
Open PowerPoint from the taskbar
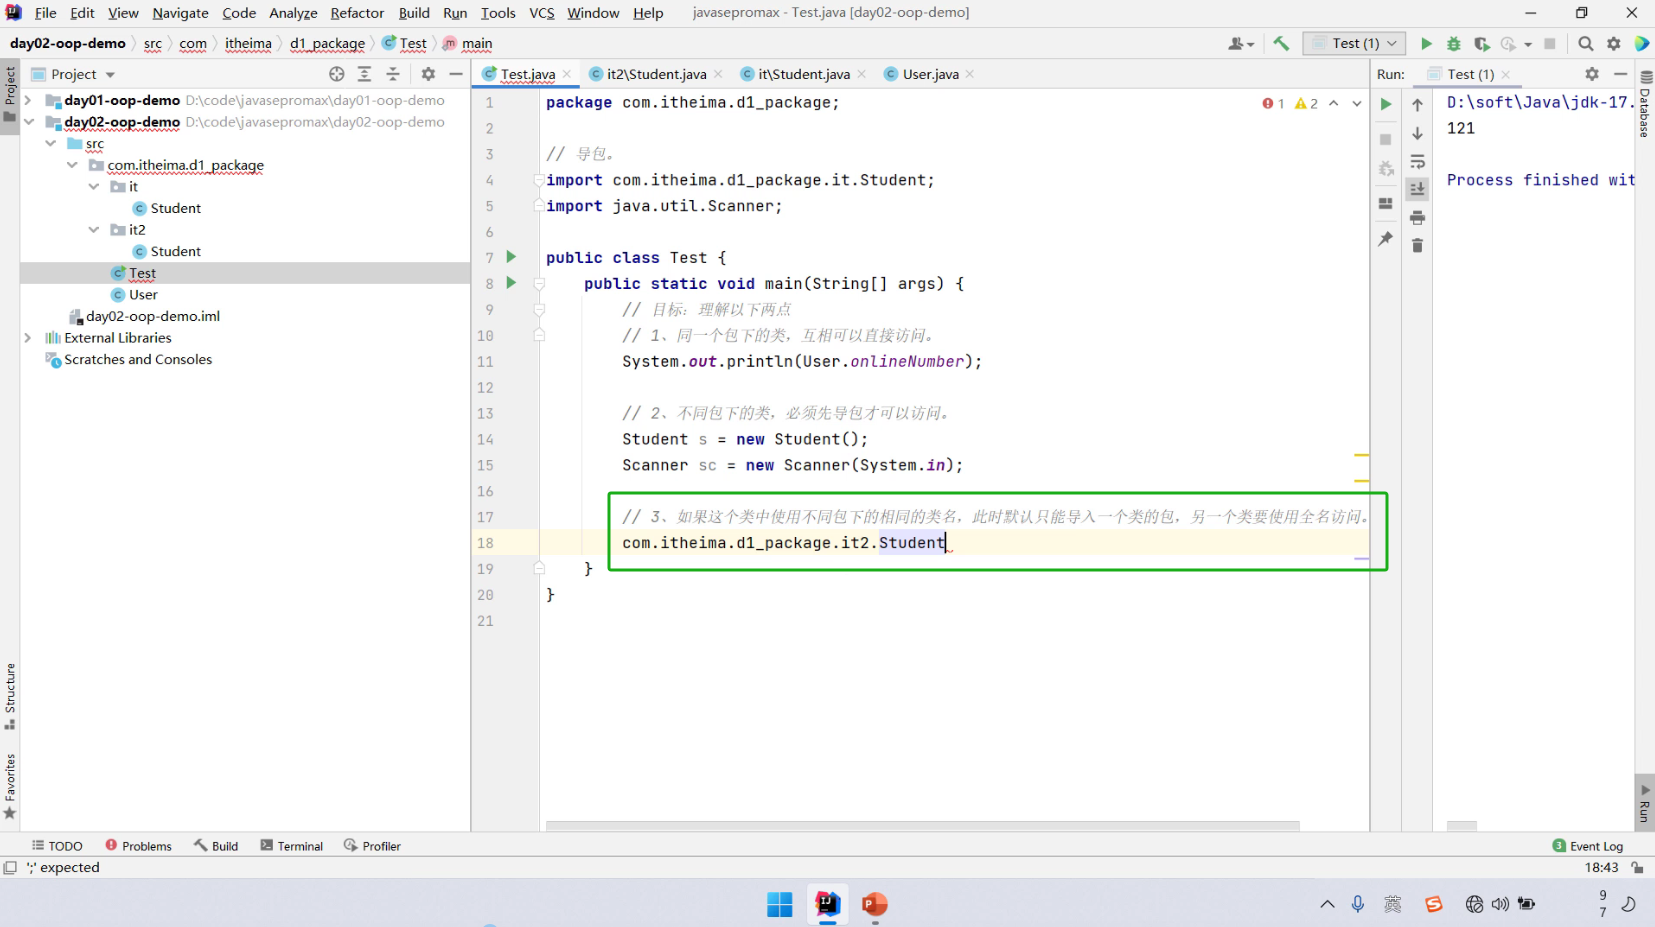[x=875, y=904]
